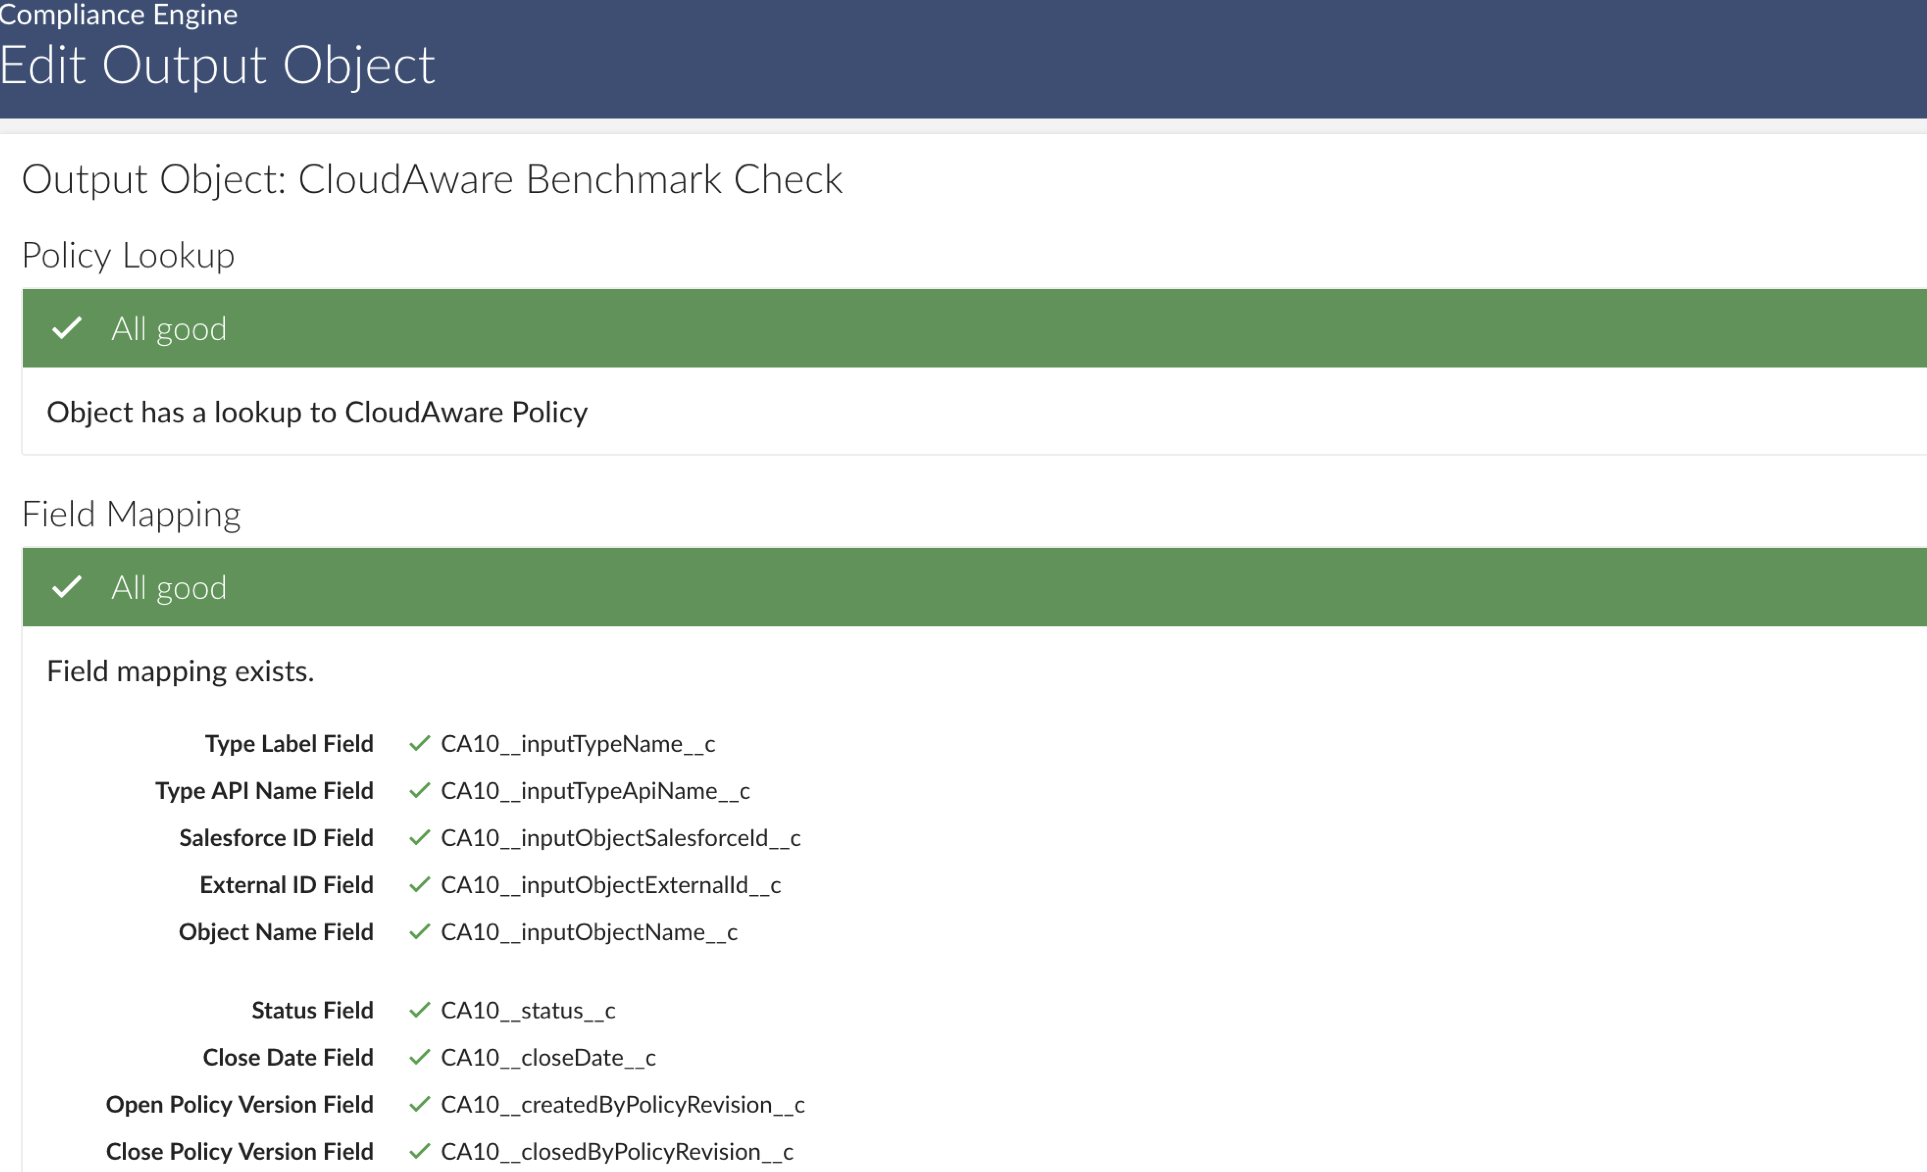The image size is (1927, 1172).
Task: Click the Salesforce ID Field label
Action: 276,837
